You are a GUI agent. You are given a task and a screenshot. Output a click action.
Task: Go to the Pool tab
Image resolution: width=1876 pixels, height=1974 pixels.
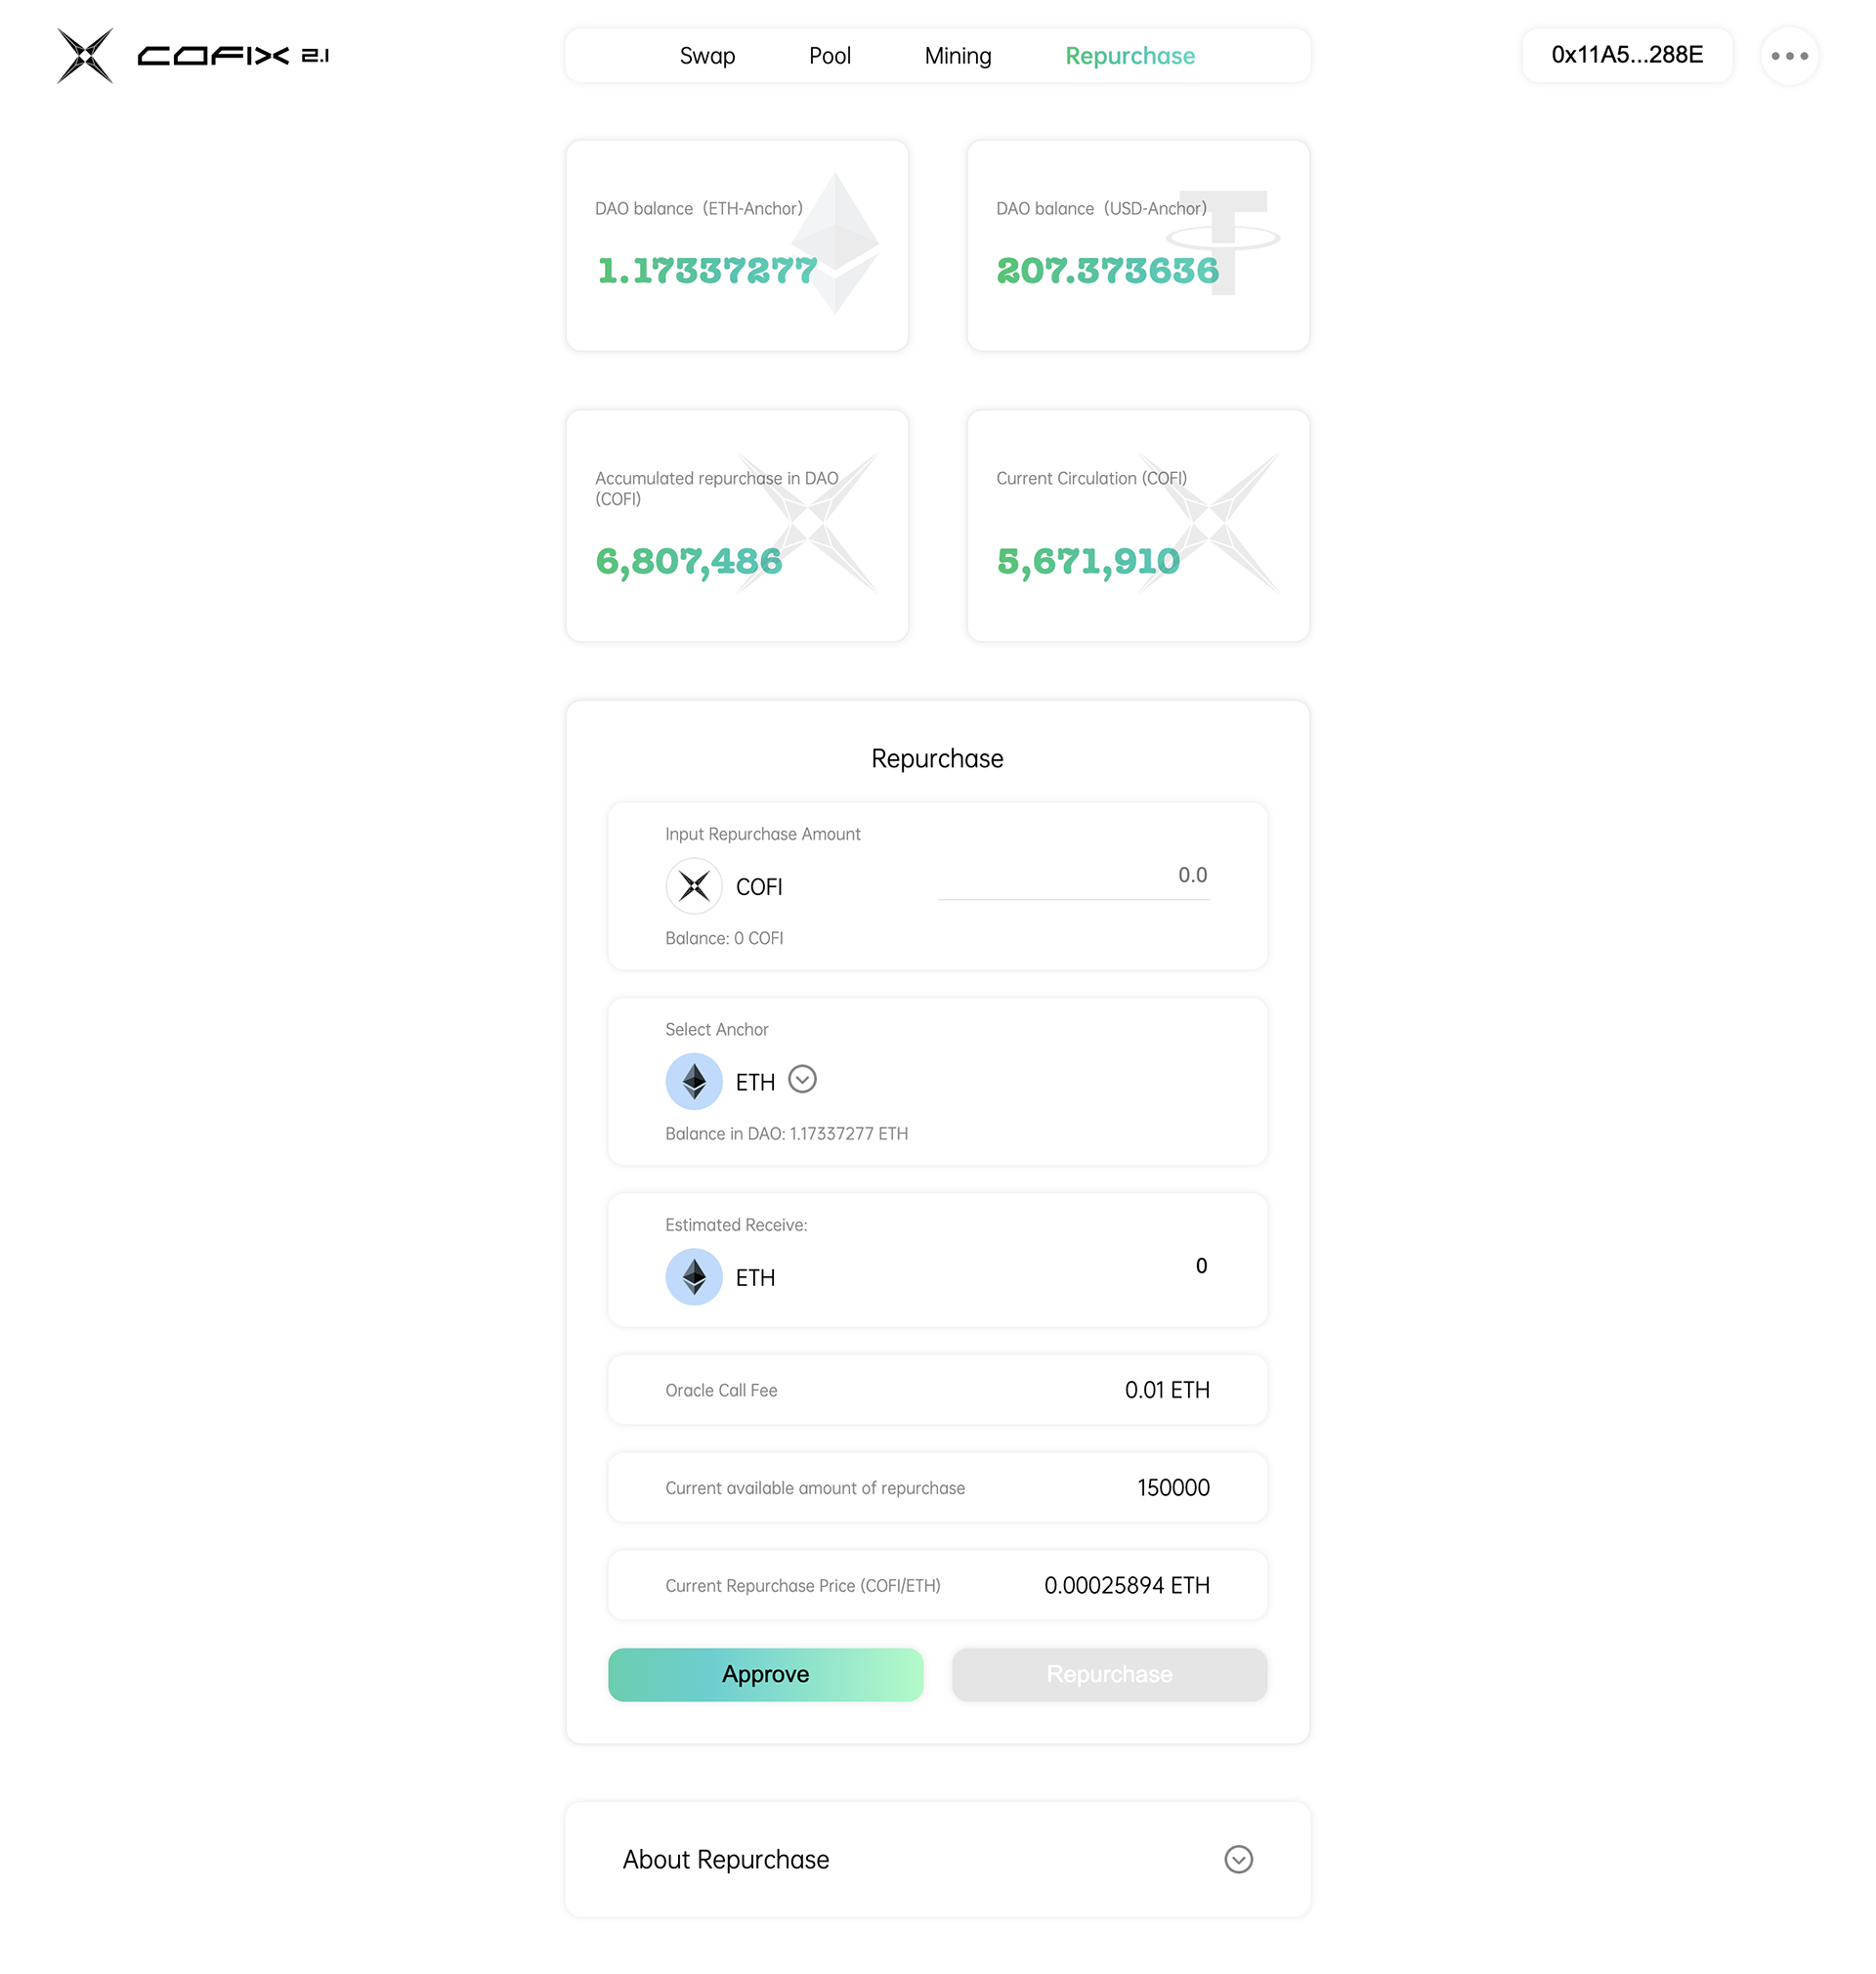tap(830, 56)
